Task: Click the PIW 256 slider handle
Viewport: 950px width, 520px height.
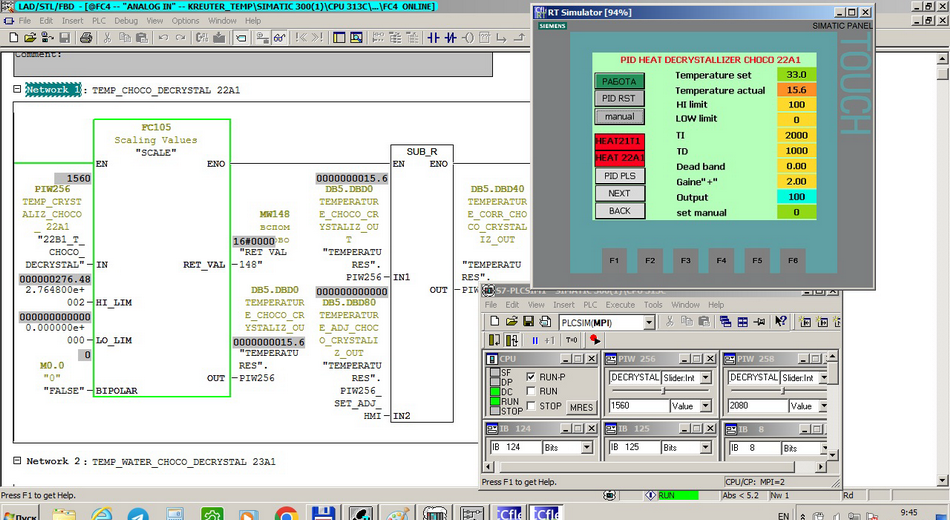Action: point(661,392)
